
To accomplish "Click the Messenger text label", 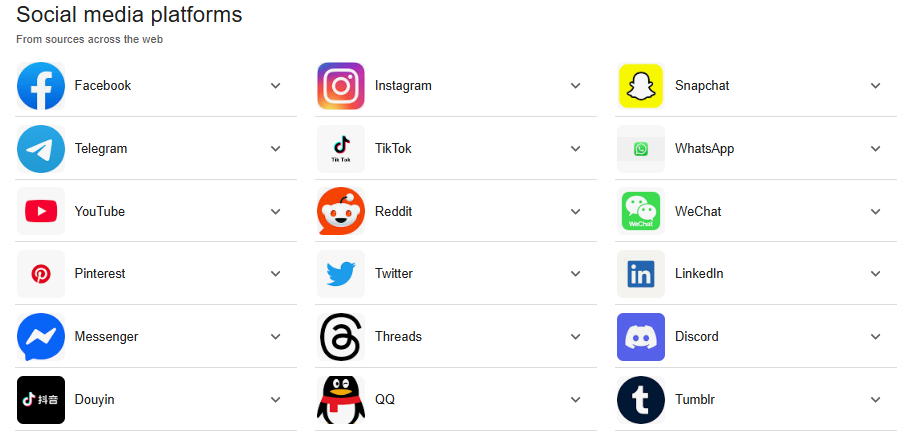I will pyautogui.click(x=106, y=337).
